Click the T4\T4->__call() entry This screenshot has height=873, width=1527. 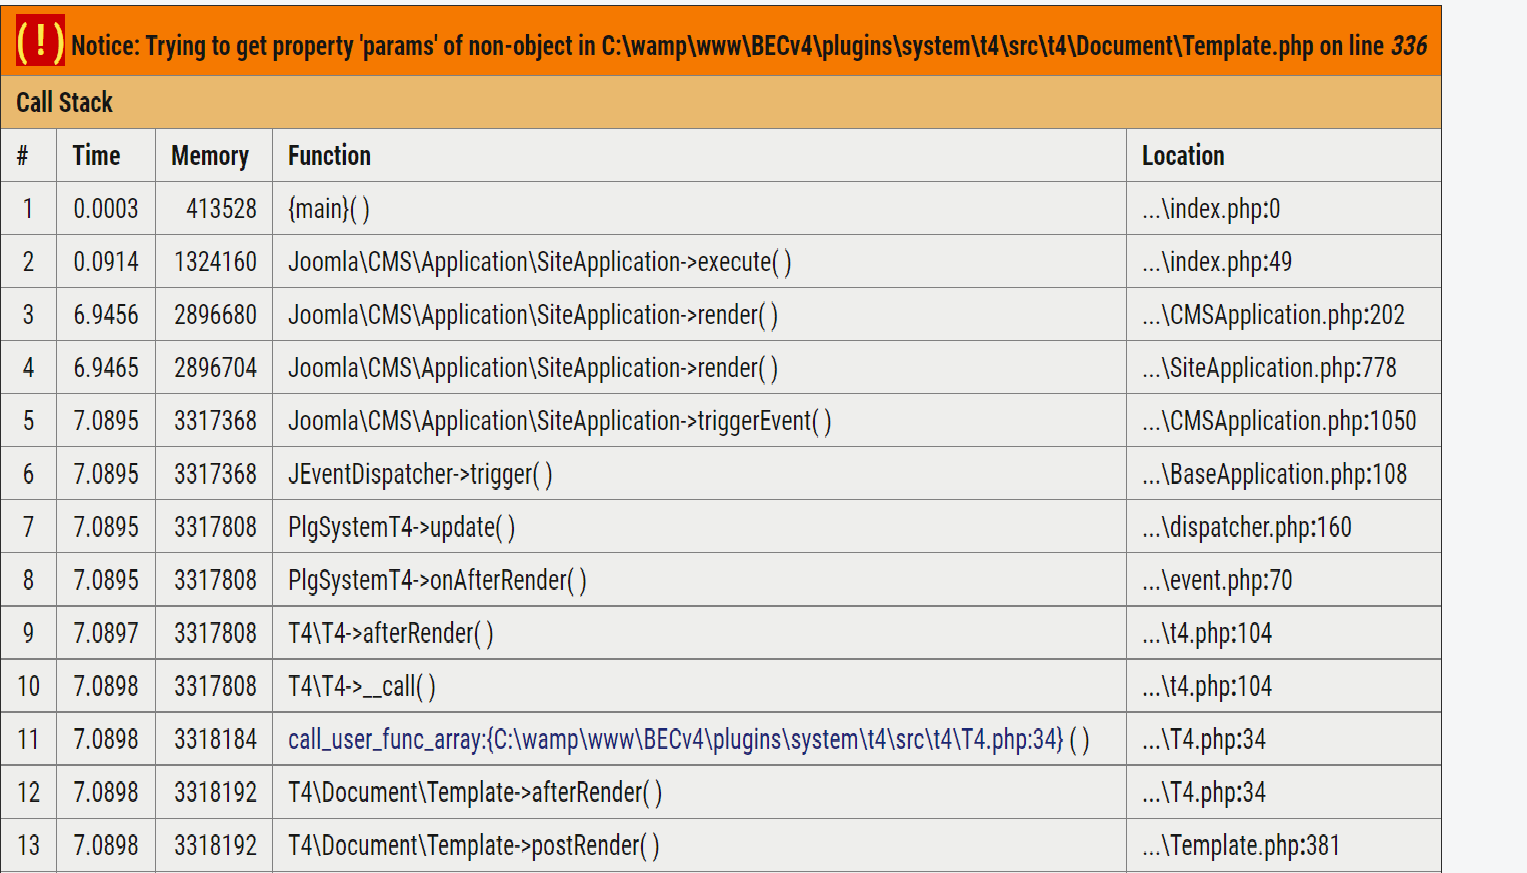[361, 686]
